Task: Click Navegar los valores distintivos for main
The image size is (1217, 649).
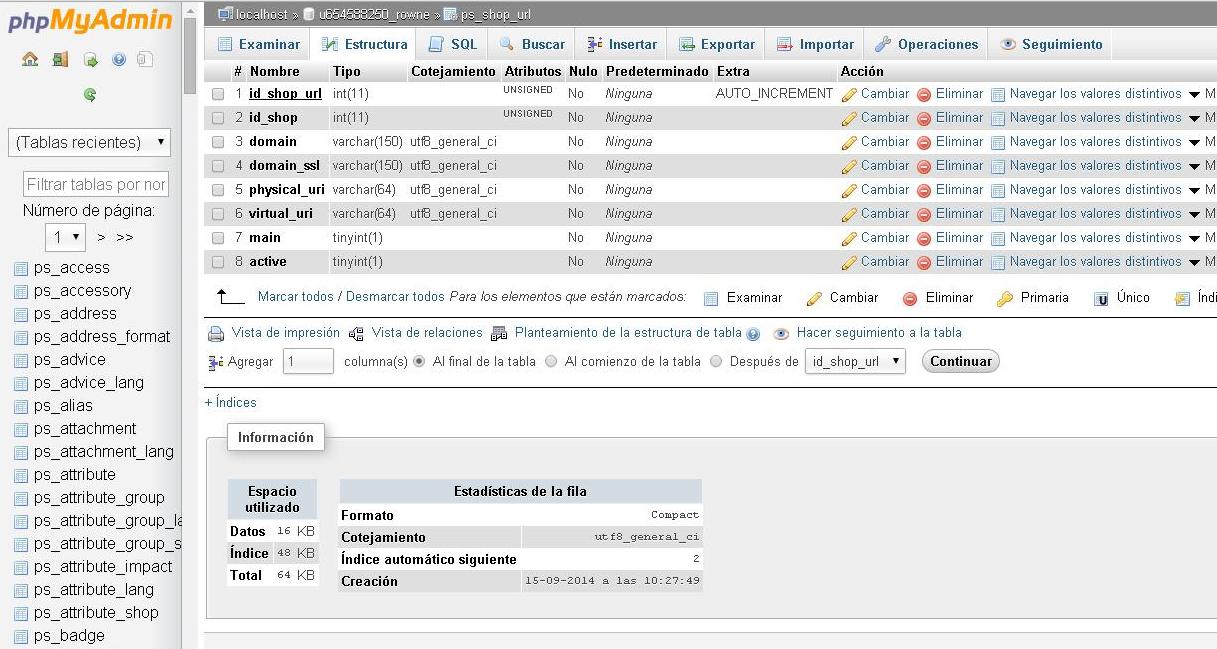Action: [1095, 238]
